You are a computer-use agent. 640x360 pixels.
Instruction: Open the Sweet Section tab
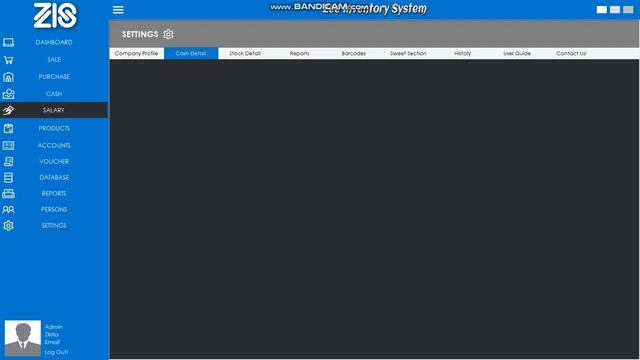[x=408, y=53]
